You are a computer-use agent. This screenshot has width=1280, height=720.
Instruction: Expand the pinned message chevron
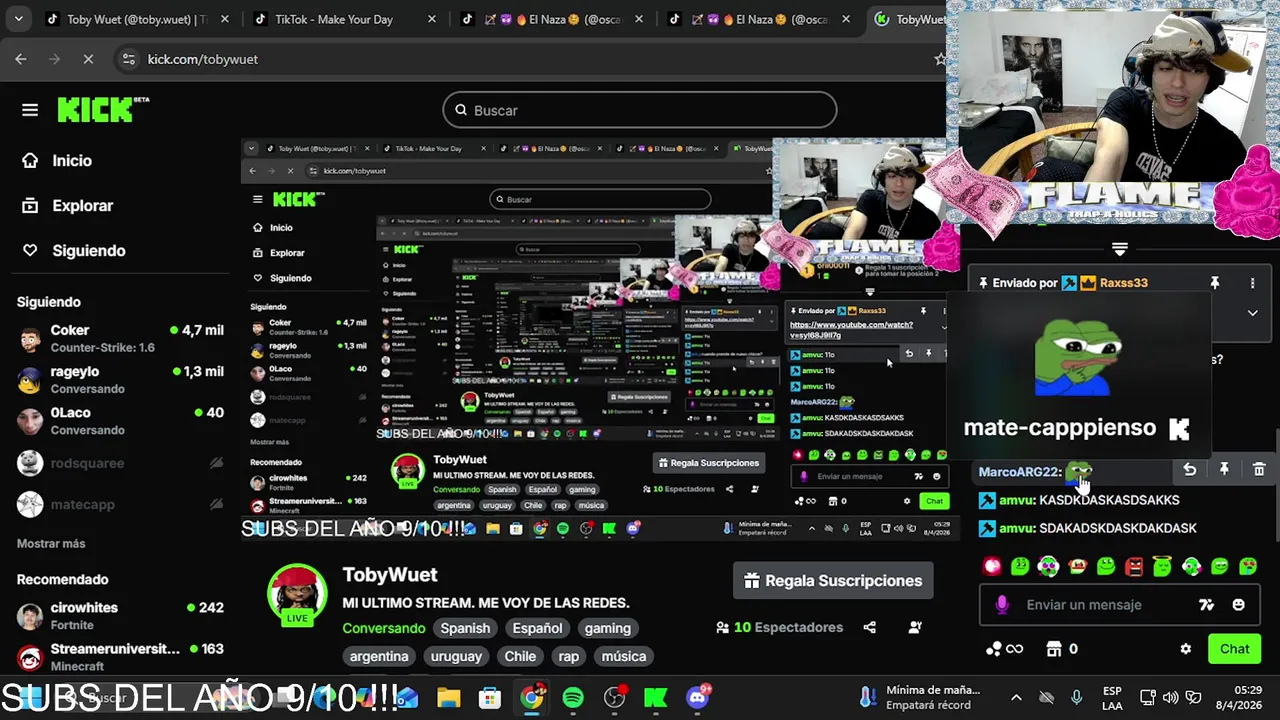point(1252,313)
